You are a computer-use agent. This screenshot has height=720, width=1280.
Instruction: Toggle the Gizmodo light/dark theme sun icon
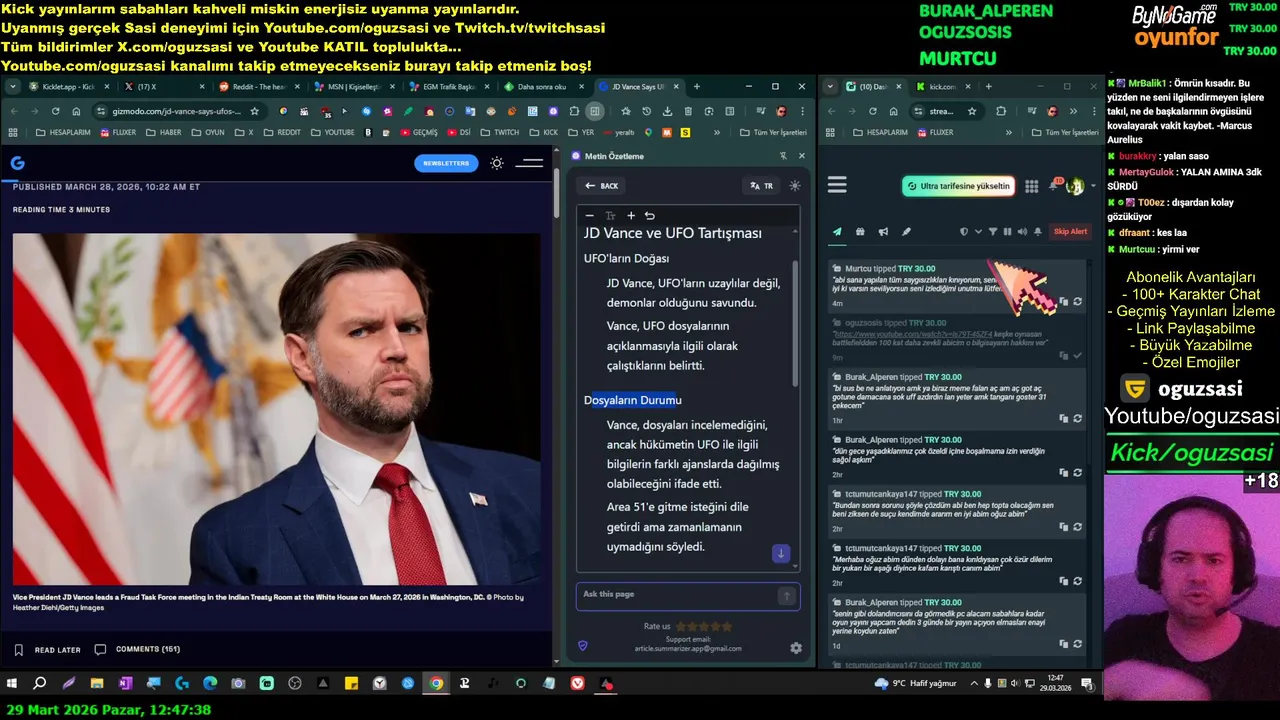point(497,163)
